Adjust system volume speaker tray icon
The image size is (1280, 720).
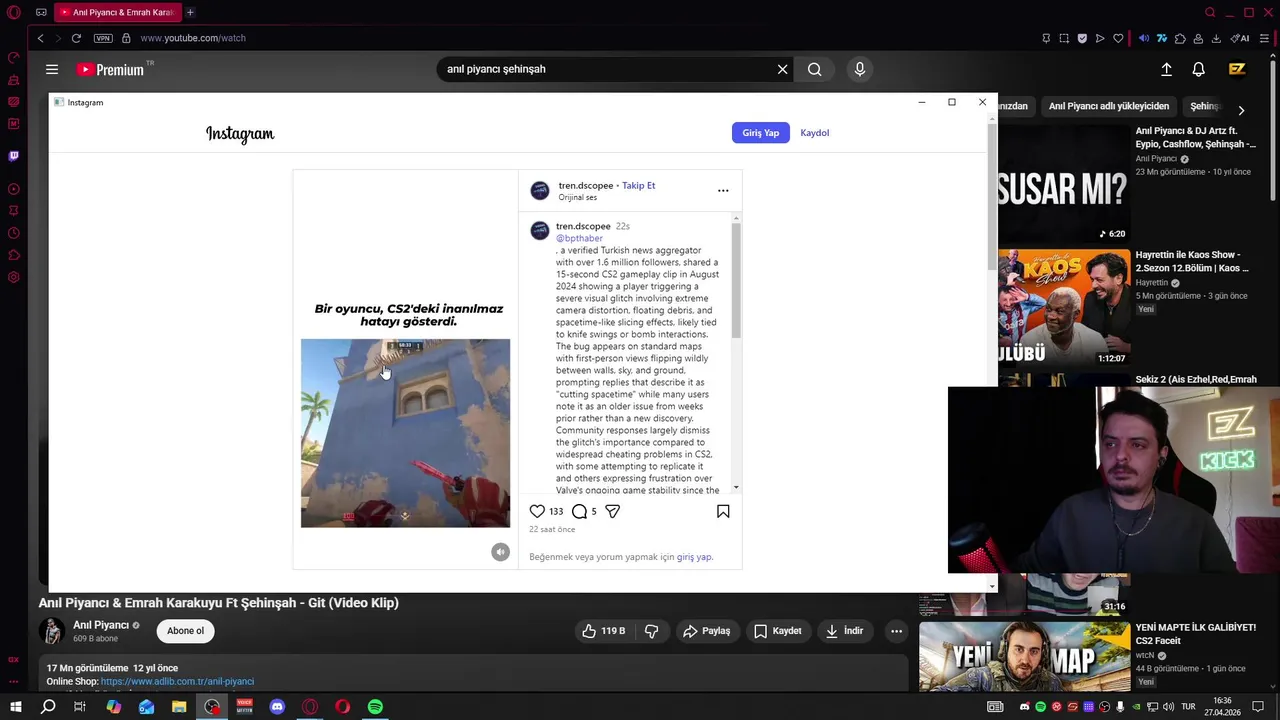(1169, 707)
